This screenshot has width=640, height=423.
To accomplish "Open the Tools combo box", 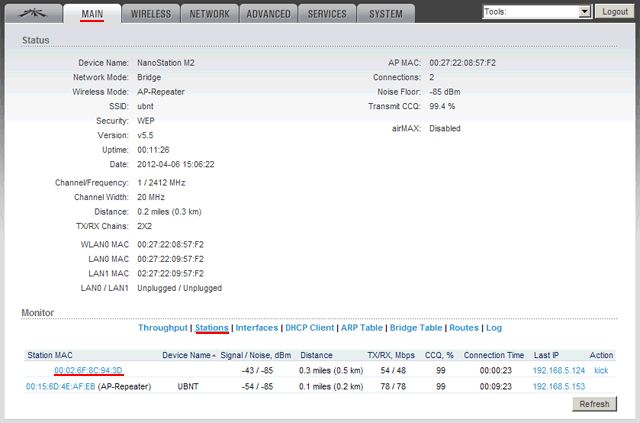I will [537, 11].
